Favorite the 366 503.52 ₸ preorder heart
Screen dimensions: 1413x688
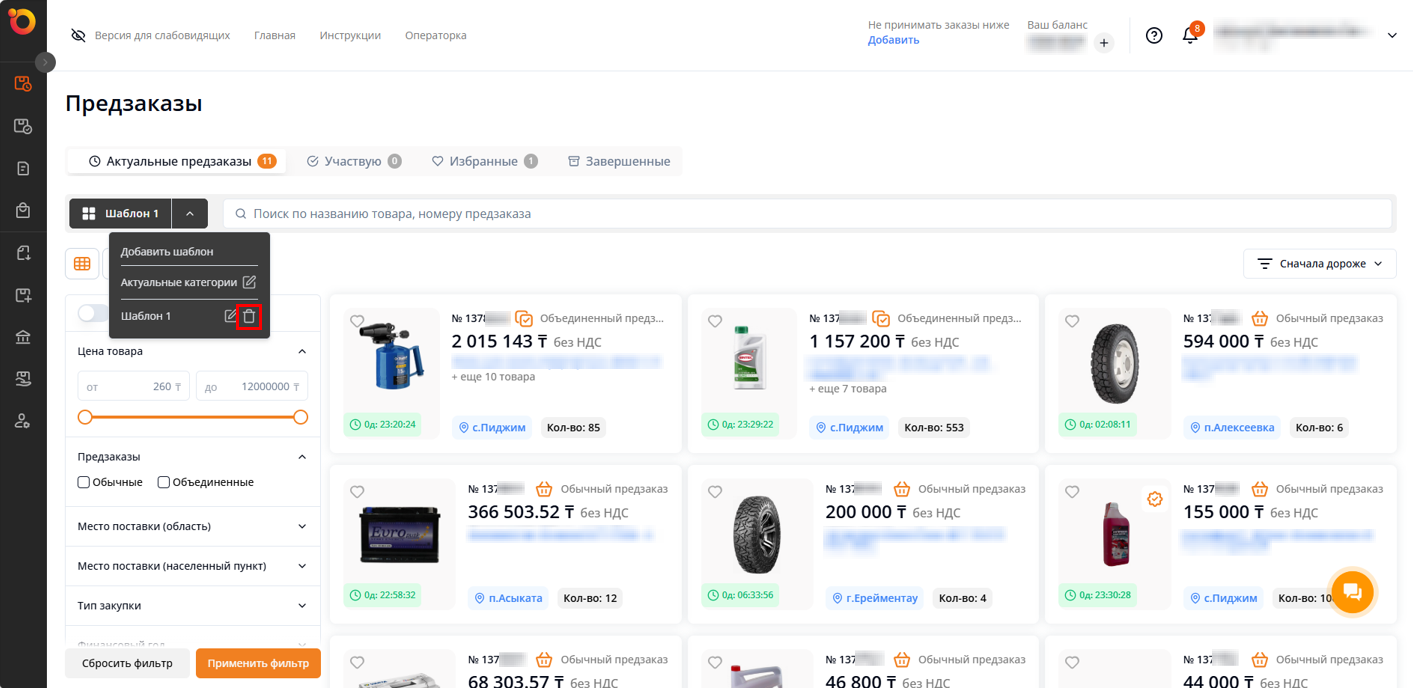(357, 492)
